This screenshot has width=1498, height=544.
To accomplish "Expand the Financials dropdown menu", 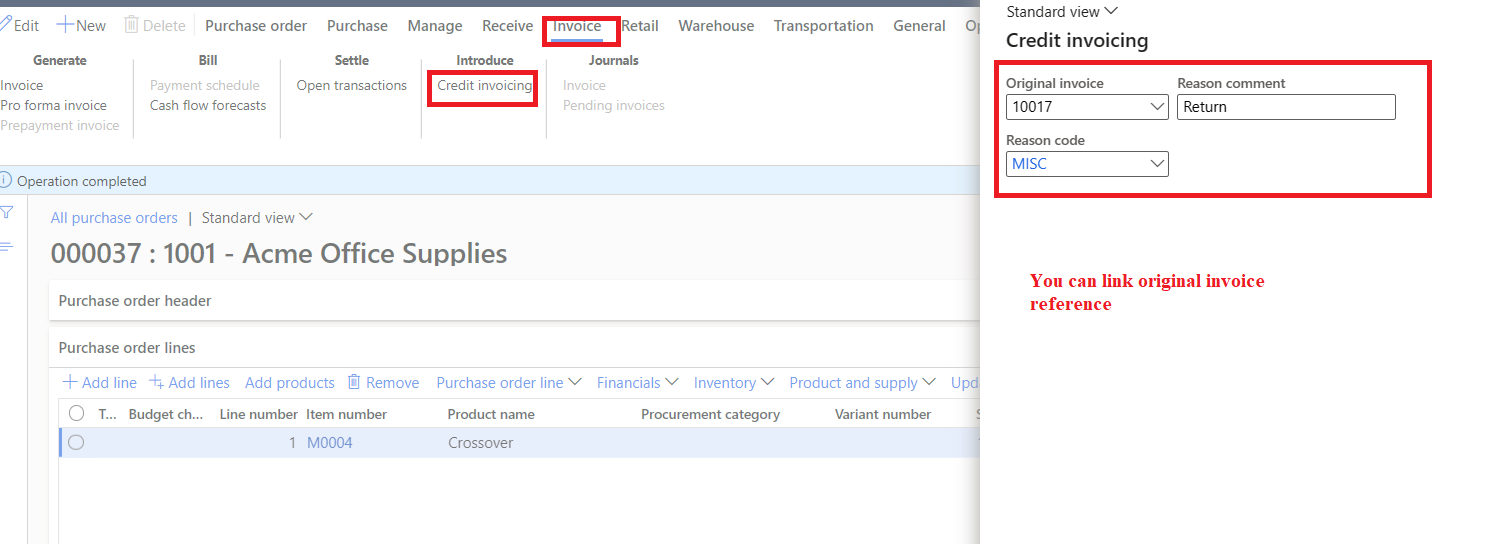I will coord(637,382).
